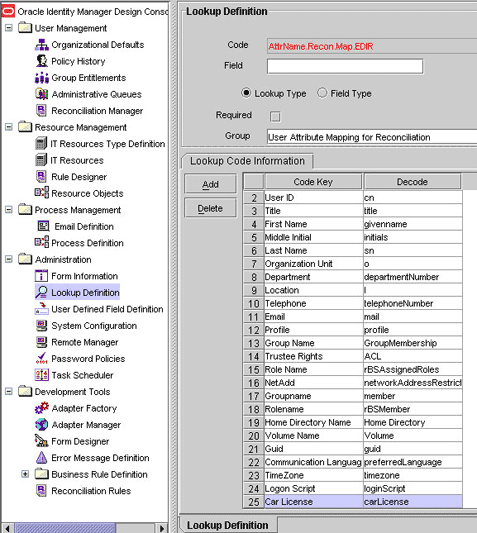Select the Reconciliation Rules icon
This screenshot has width=477, height=533.
pos(41,491)
